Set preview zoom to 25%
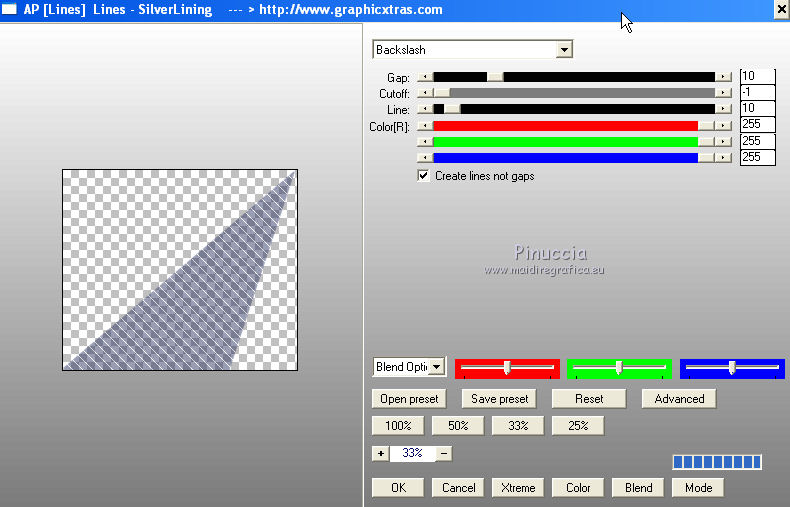This screenshot has height=507, width=790. click(578, 426)
